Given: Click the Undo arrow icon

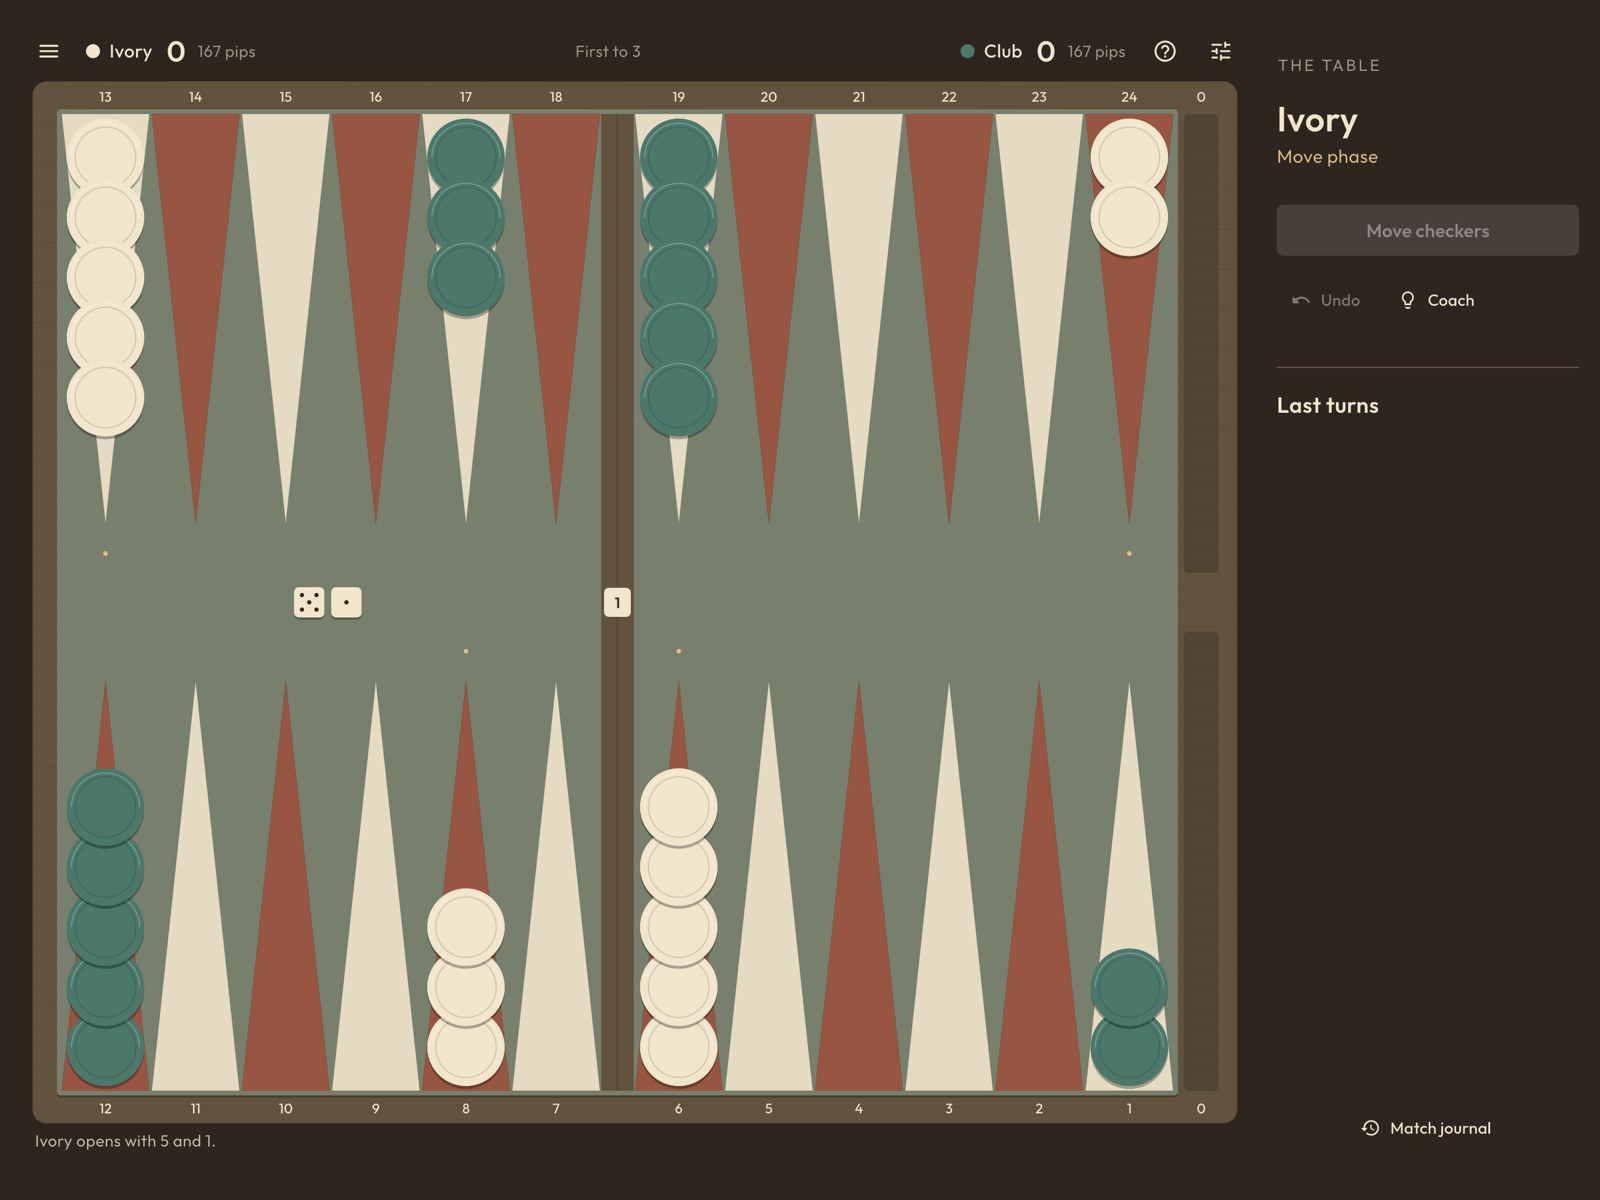Looking at the screenshot, I should (x=1301, y=300).
